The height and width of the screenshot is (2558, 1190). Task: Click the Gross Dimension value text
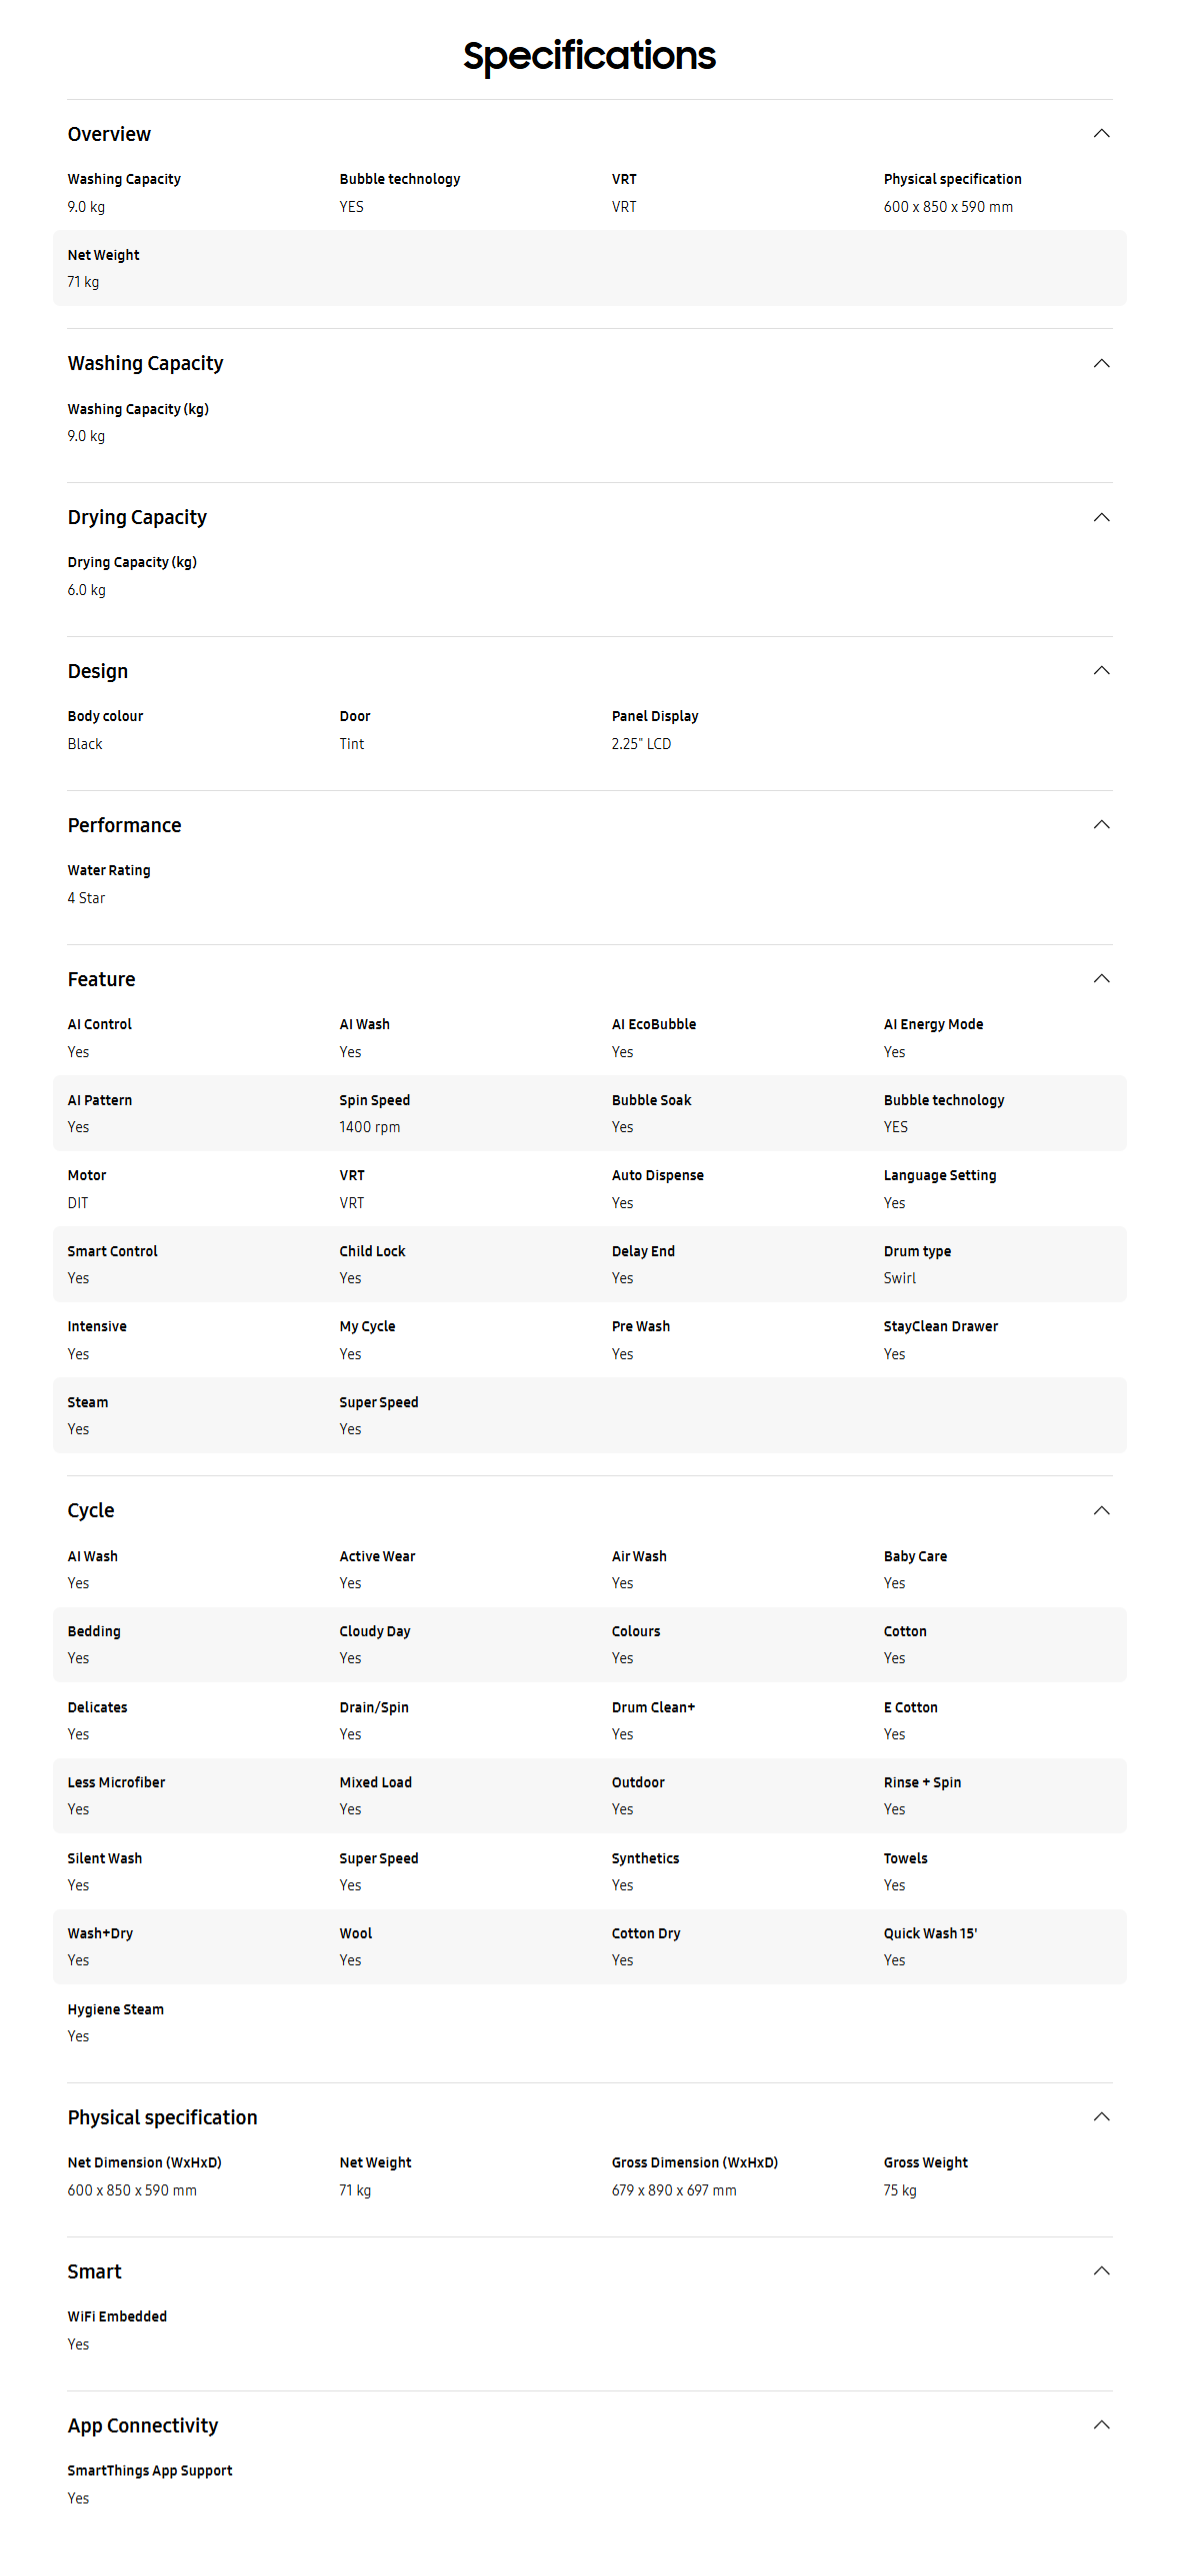pyautogui.click(x=674, y=2190)
